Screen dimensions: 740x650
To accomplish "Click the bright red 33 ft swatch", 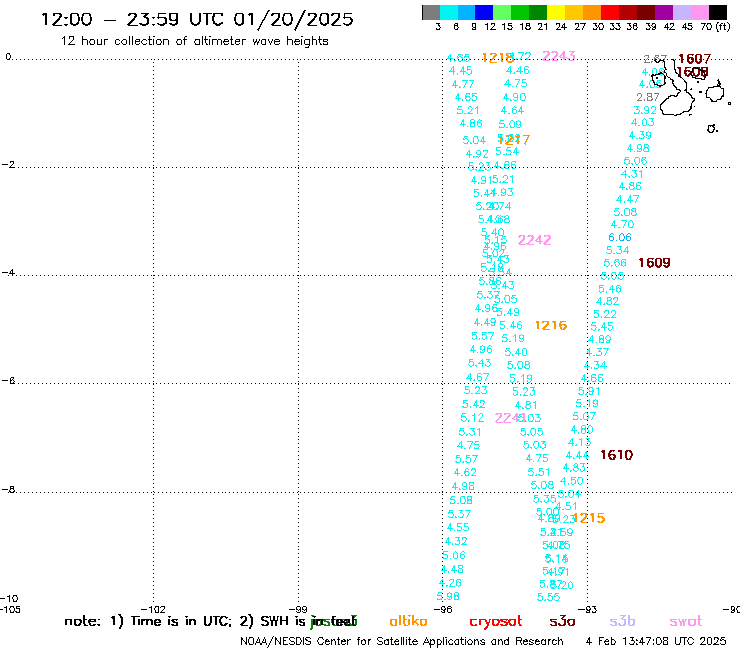I will point(610,12).
